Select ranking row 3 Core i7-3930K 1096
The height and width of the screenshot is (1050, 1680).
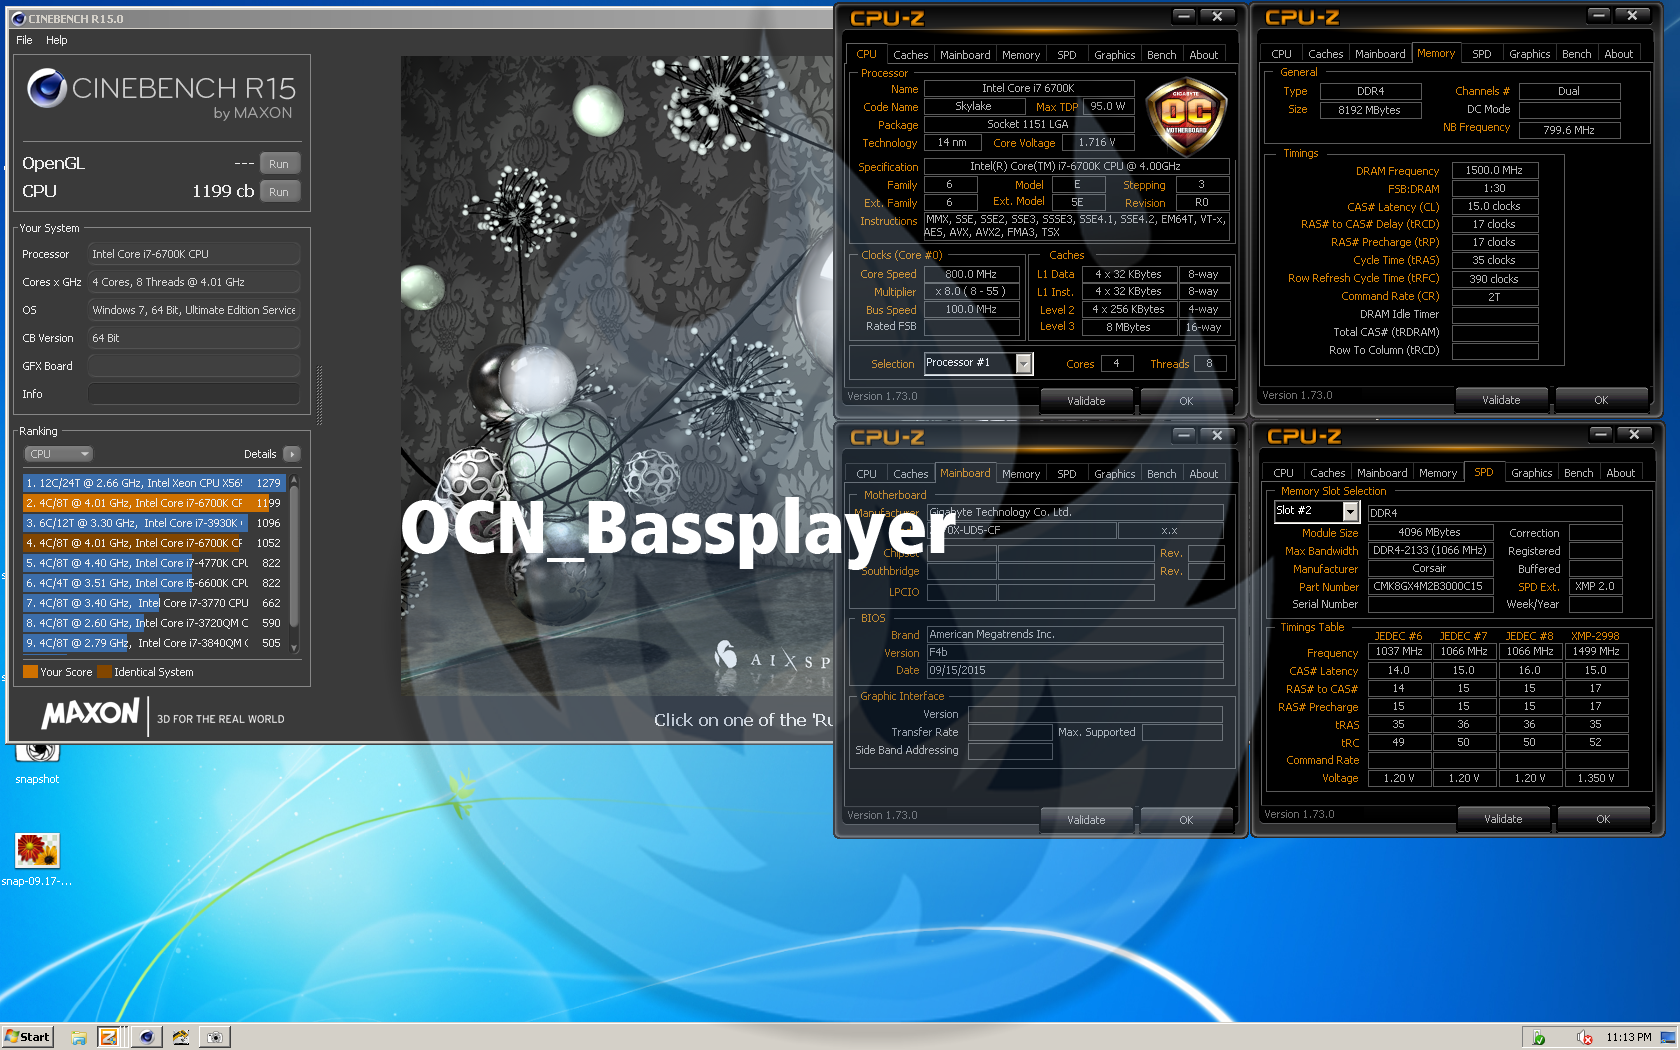pyautogui.click(x=154, y=523)
